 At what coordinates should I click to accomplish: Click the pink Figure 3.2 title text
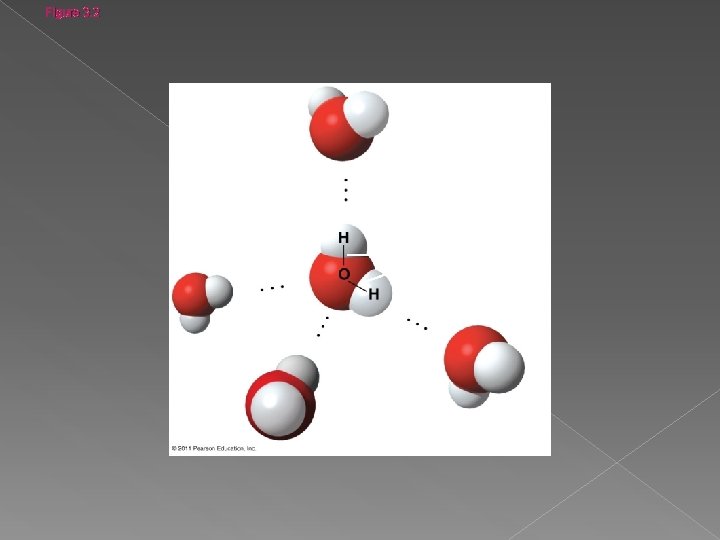point(72,12)
